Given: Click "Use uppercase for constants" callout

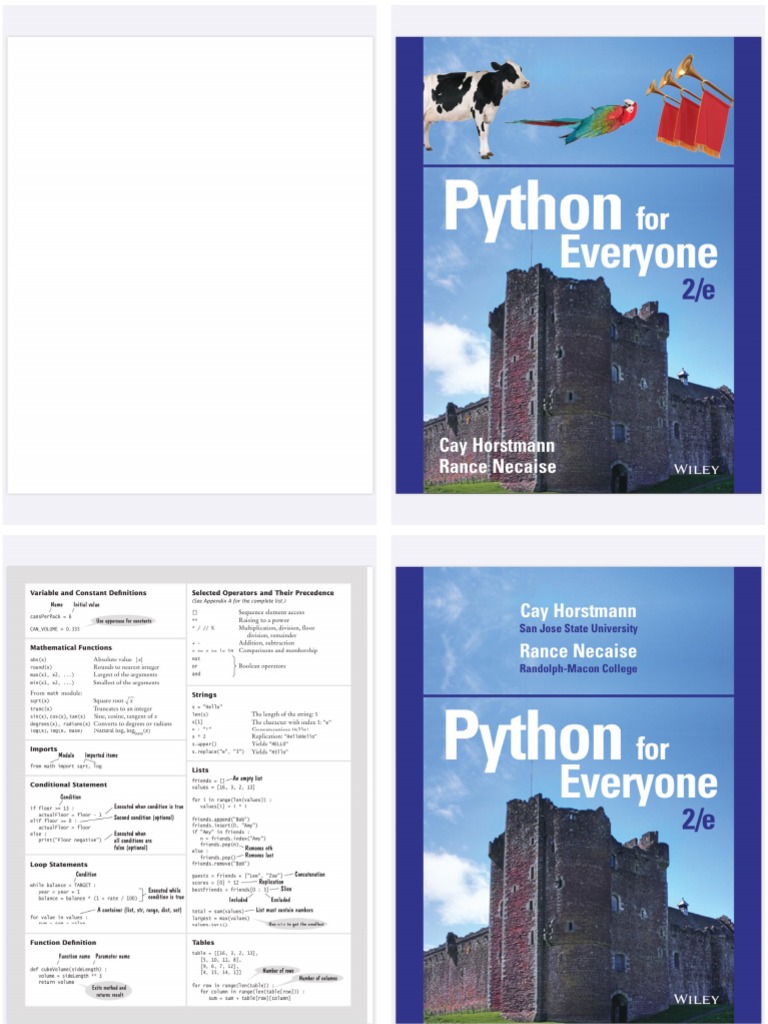Looking at the screenshot, I should 123,621.
